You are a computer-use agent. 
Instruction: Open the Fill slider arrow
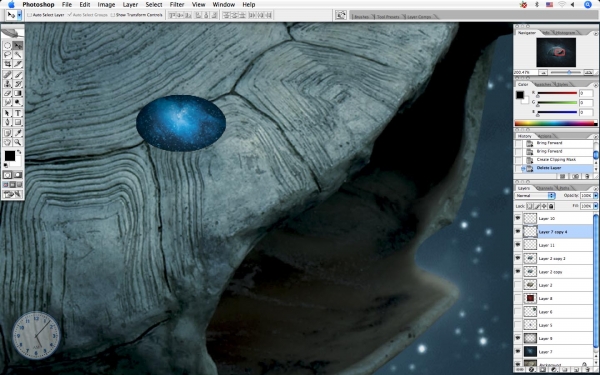point(596,206)
